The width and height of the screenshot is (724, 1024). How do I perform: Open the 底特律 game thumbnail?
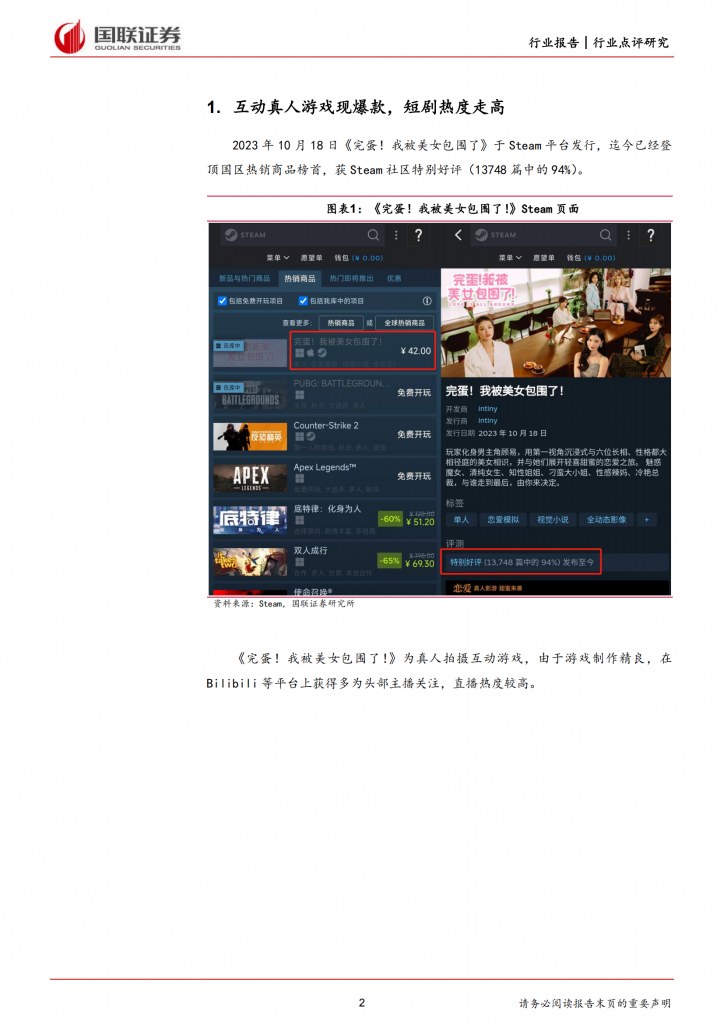click(250, 520)
